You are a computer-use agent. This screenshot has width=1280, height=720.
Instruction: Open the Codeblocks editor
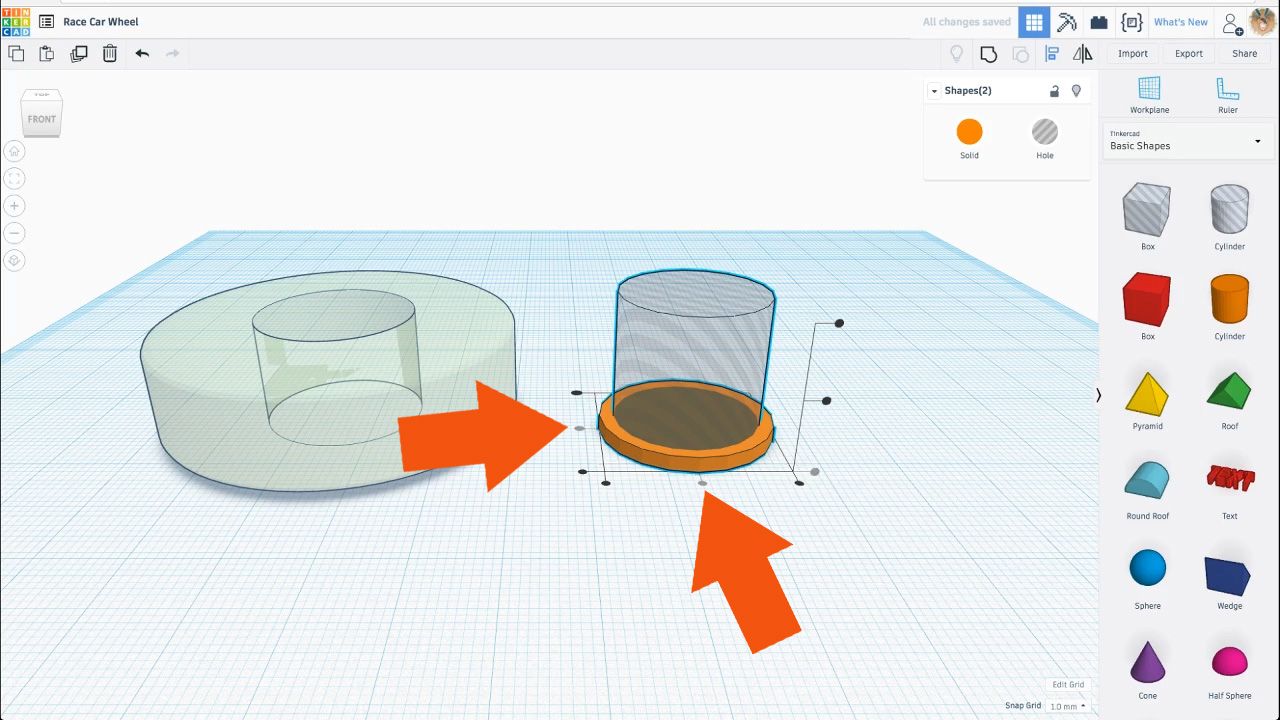tap(1132, 22)
